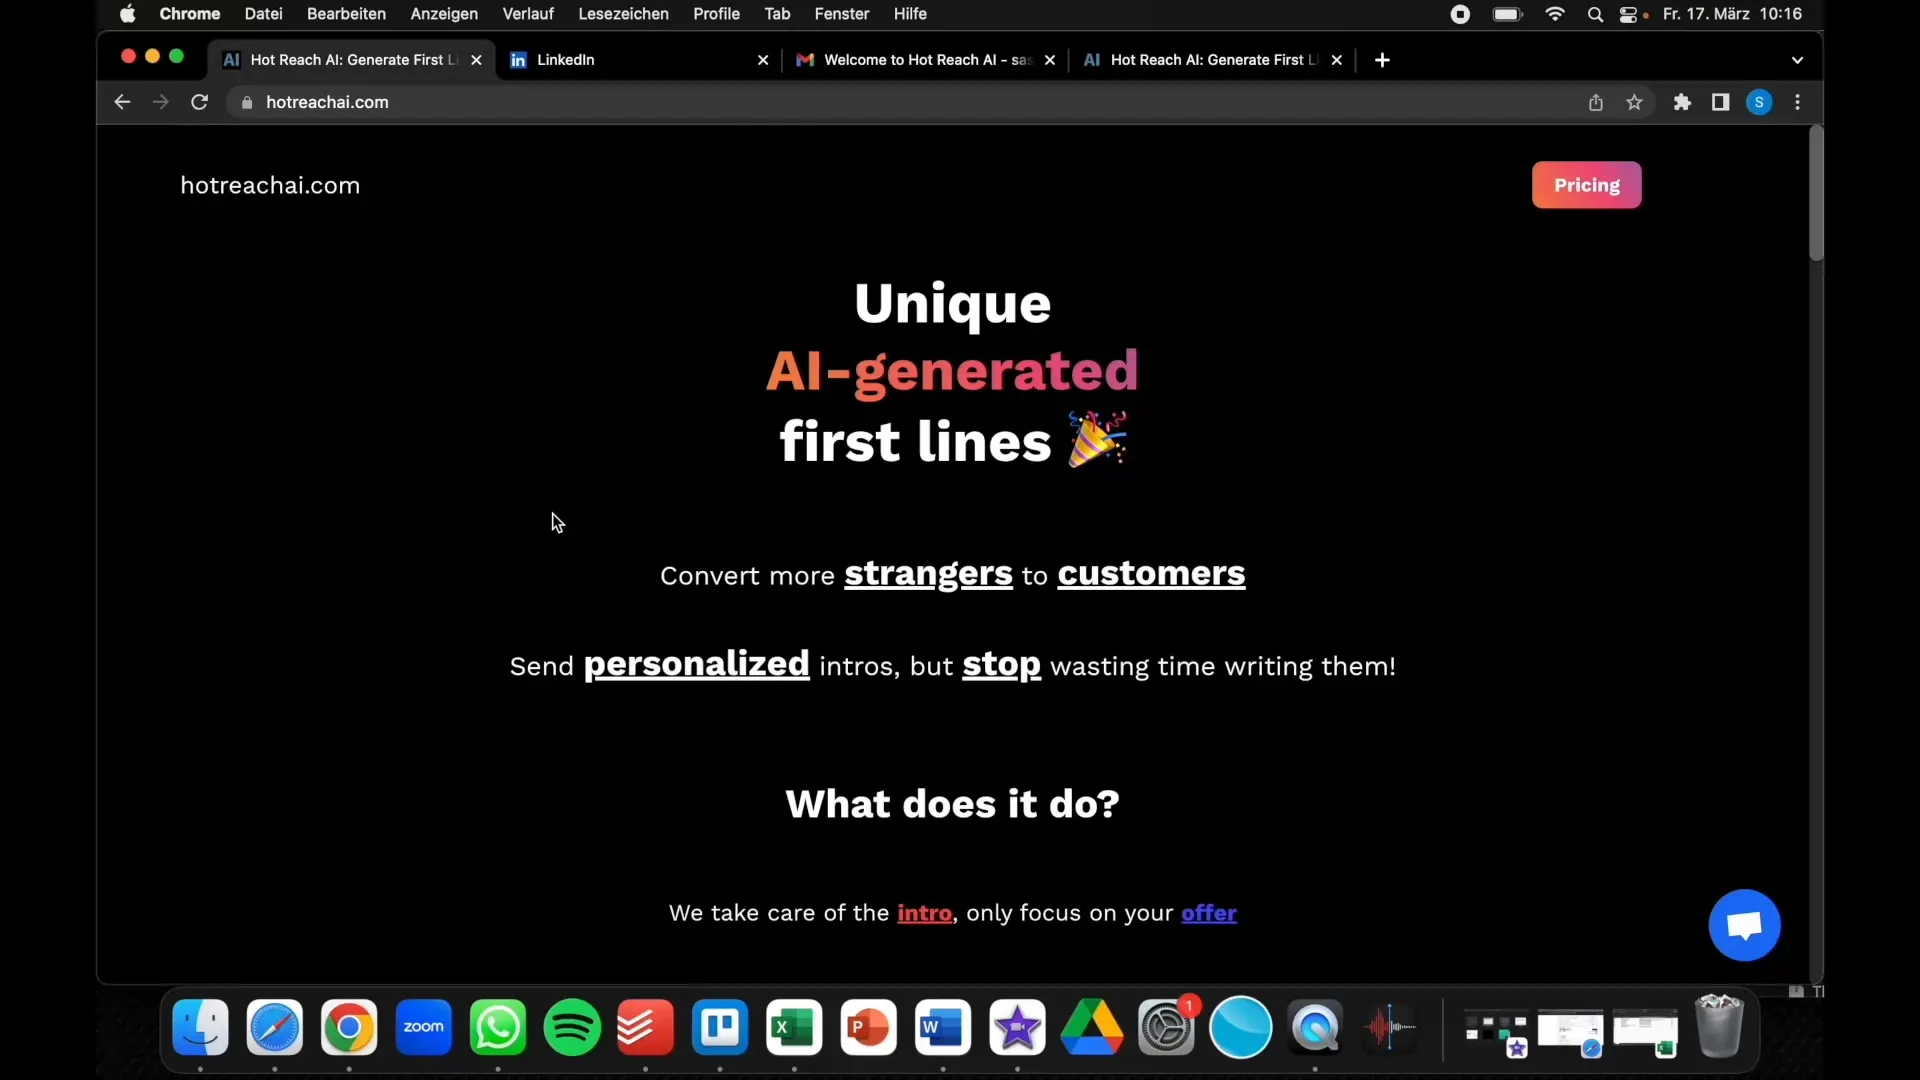Click the 'personalized' underlined text

click(696, 665)
